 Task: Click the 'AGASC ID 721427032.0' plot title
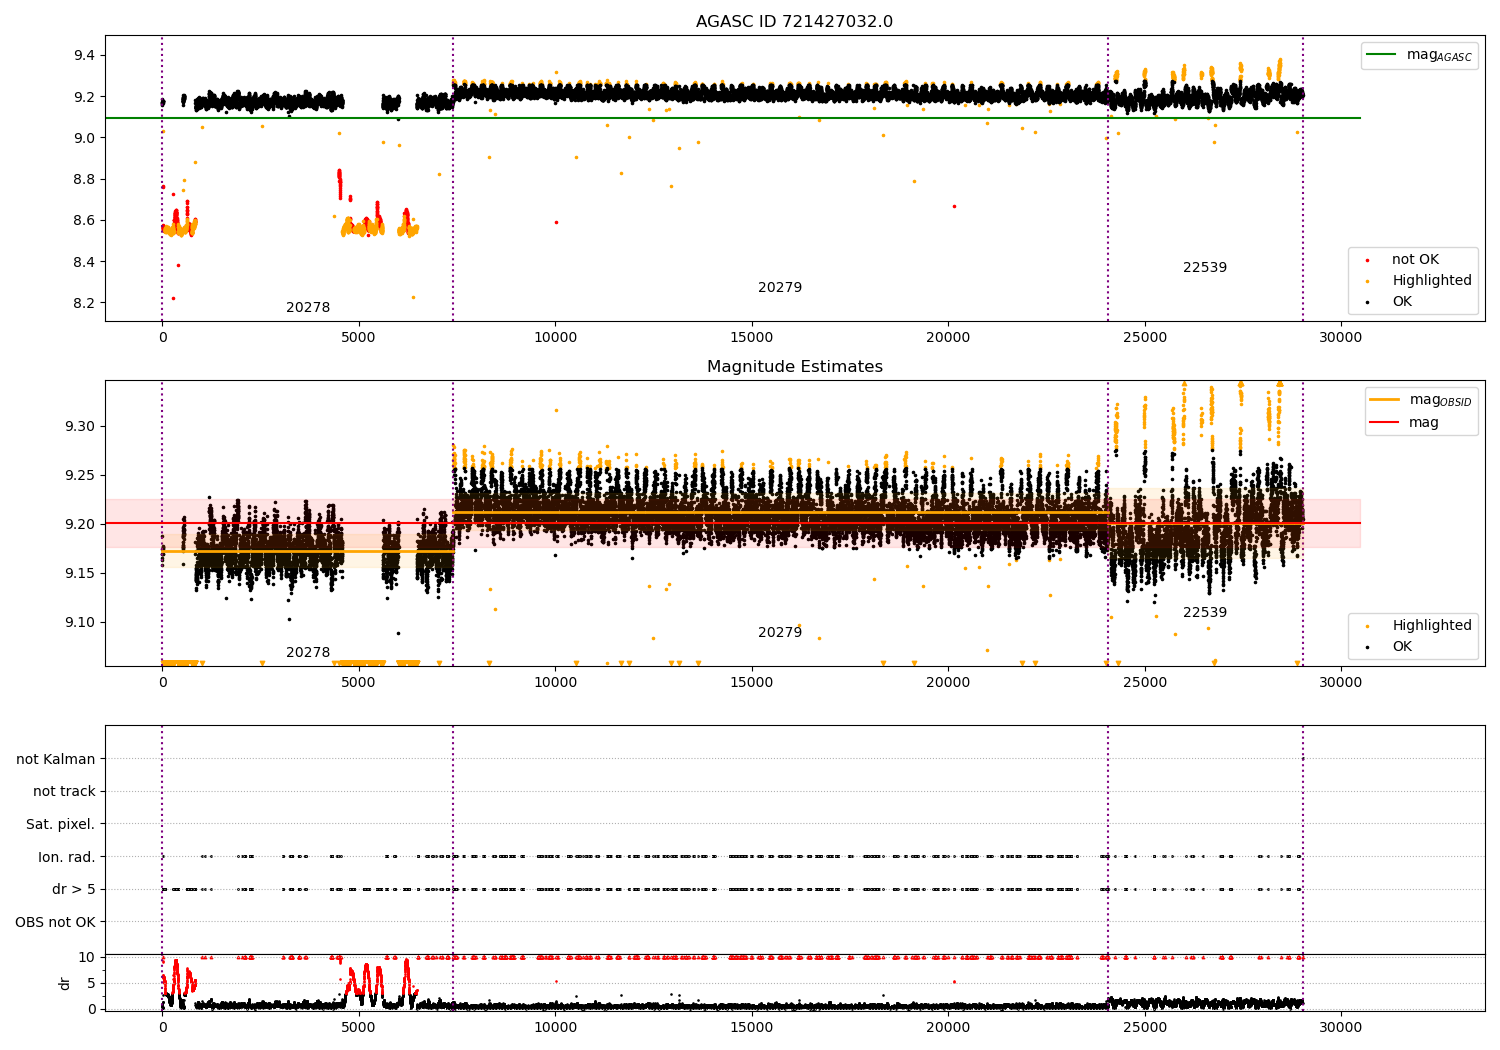click(794, 22)
